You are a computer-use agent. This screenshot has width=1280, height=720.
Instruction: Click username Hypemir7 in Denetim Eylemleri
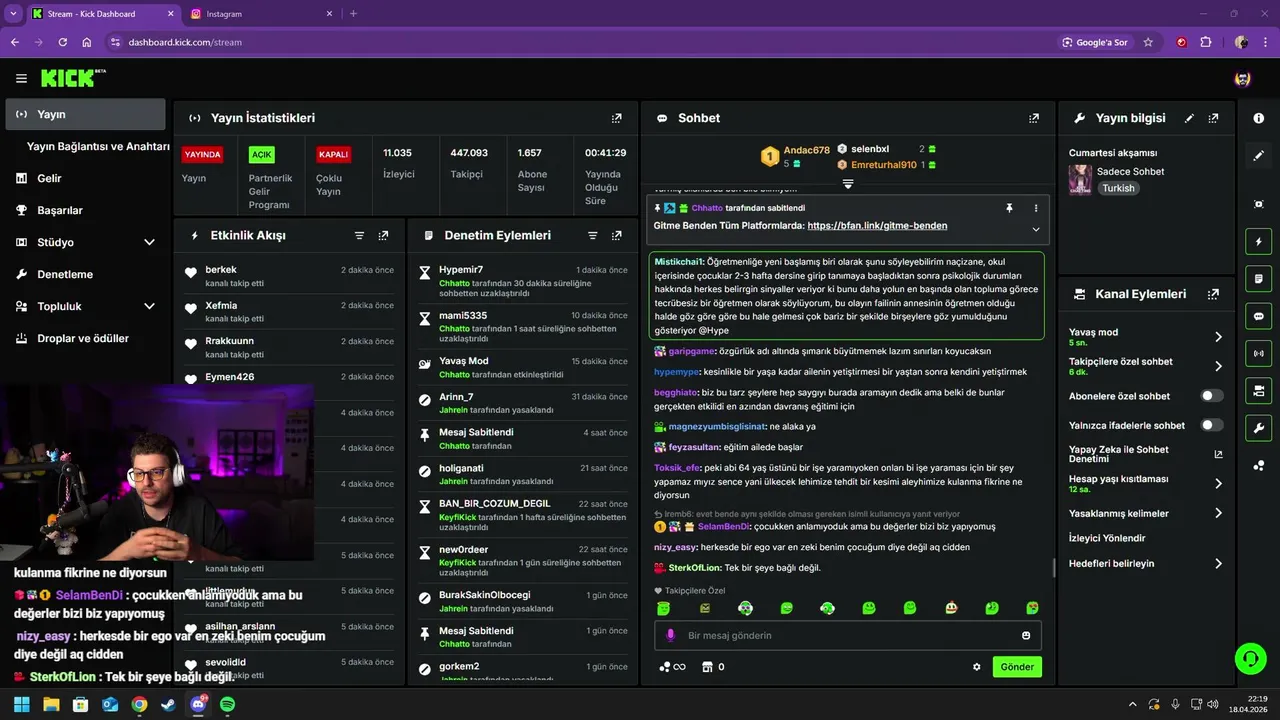[461, 270]
